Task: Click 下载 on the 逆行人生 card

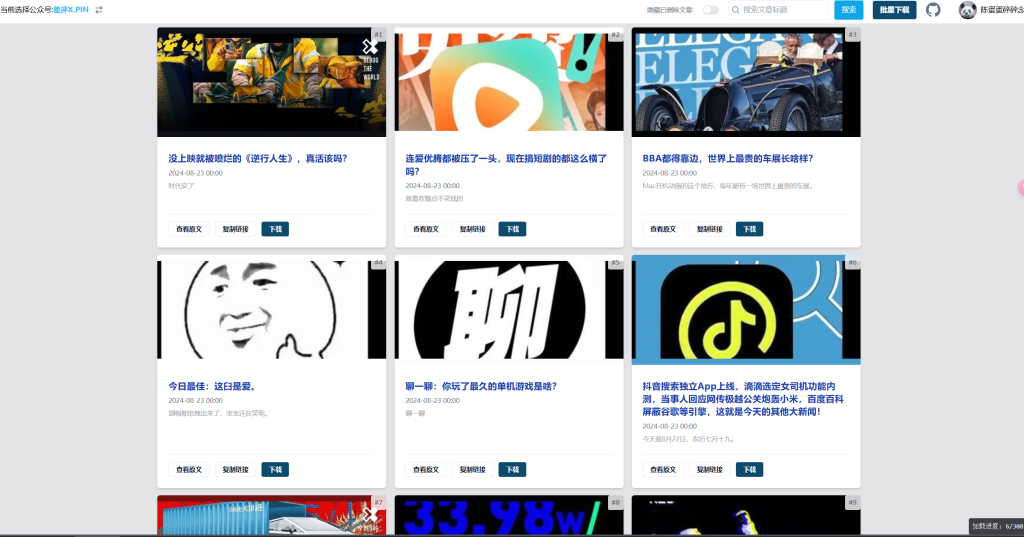Action: click(275, 229)
